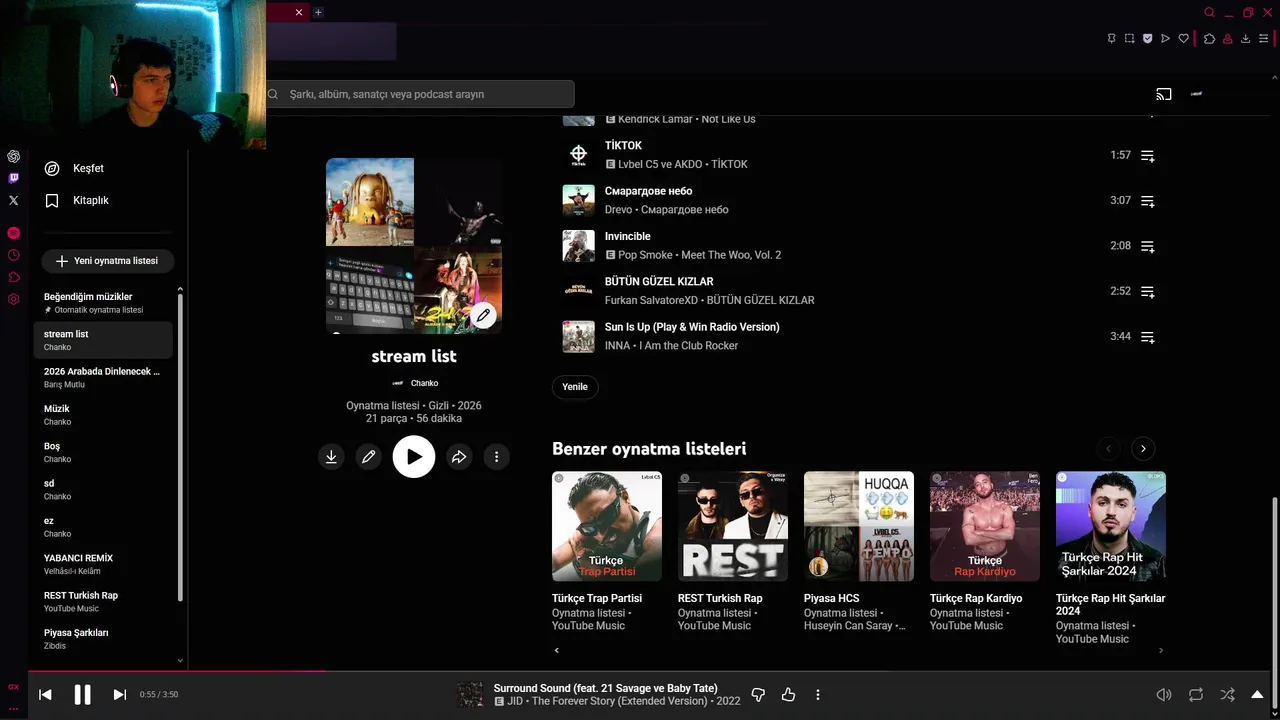This screenshot has width=1280, height=720.
Task: Share the stream list playlist
Action: point(459,457)
